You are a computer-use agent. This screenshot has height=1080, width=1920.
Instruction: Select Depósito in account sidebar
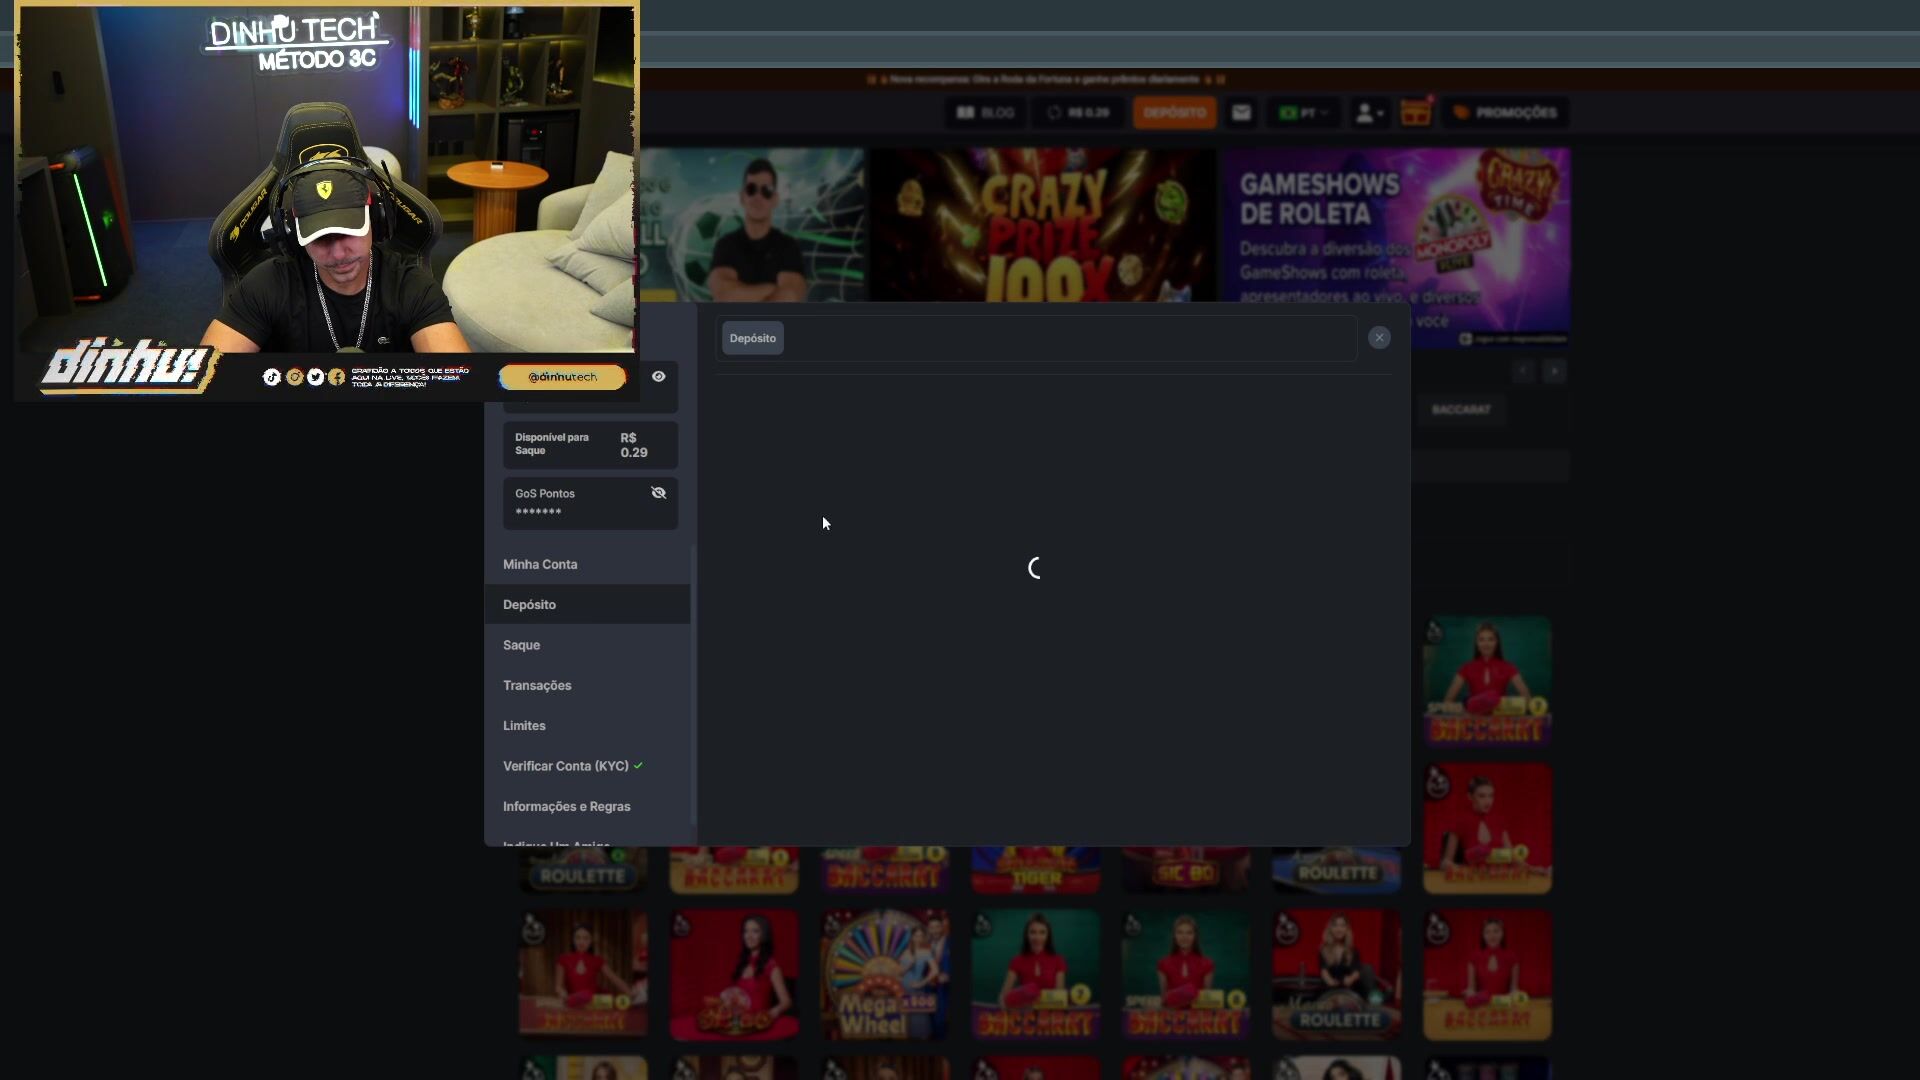(x=588, y=604)
